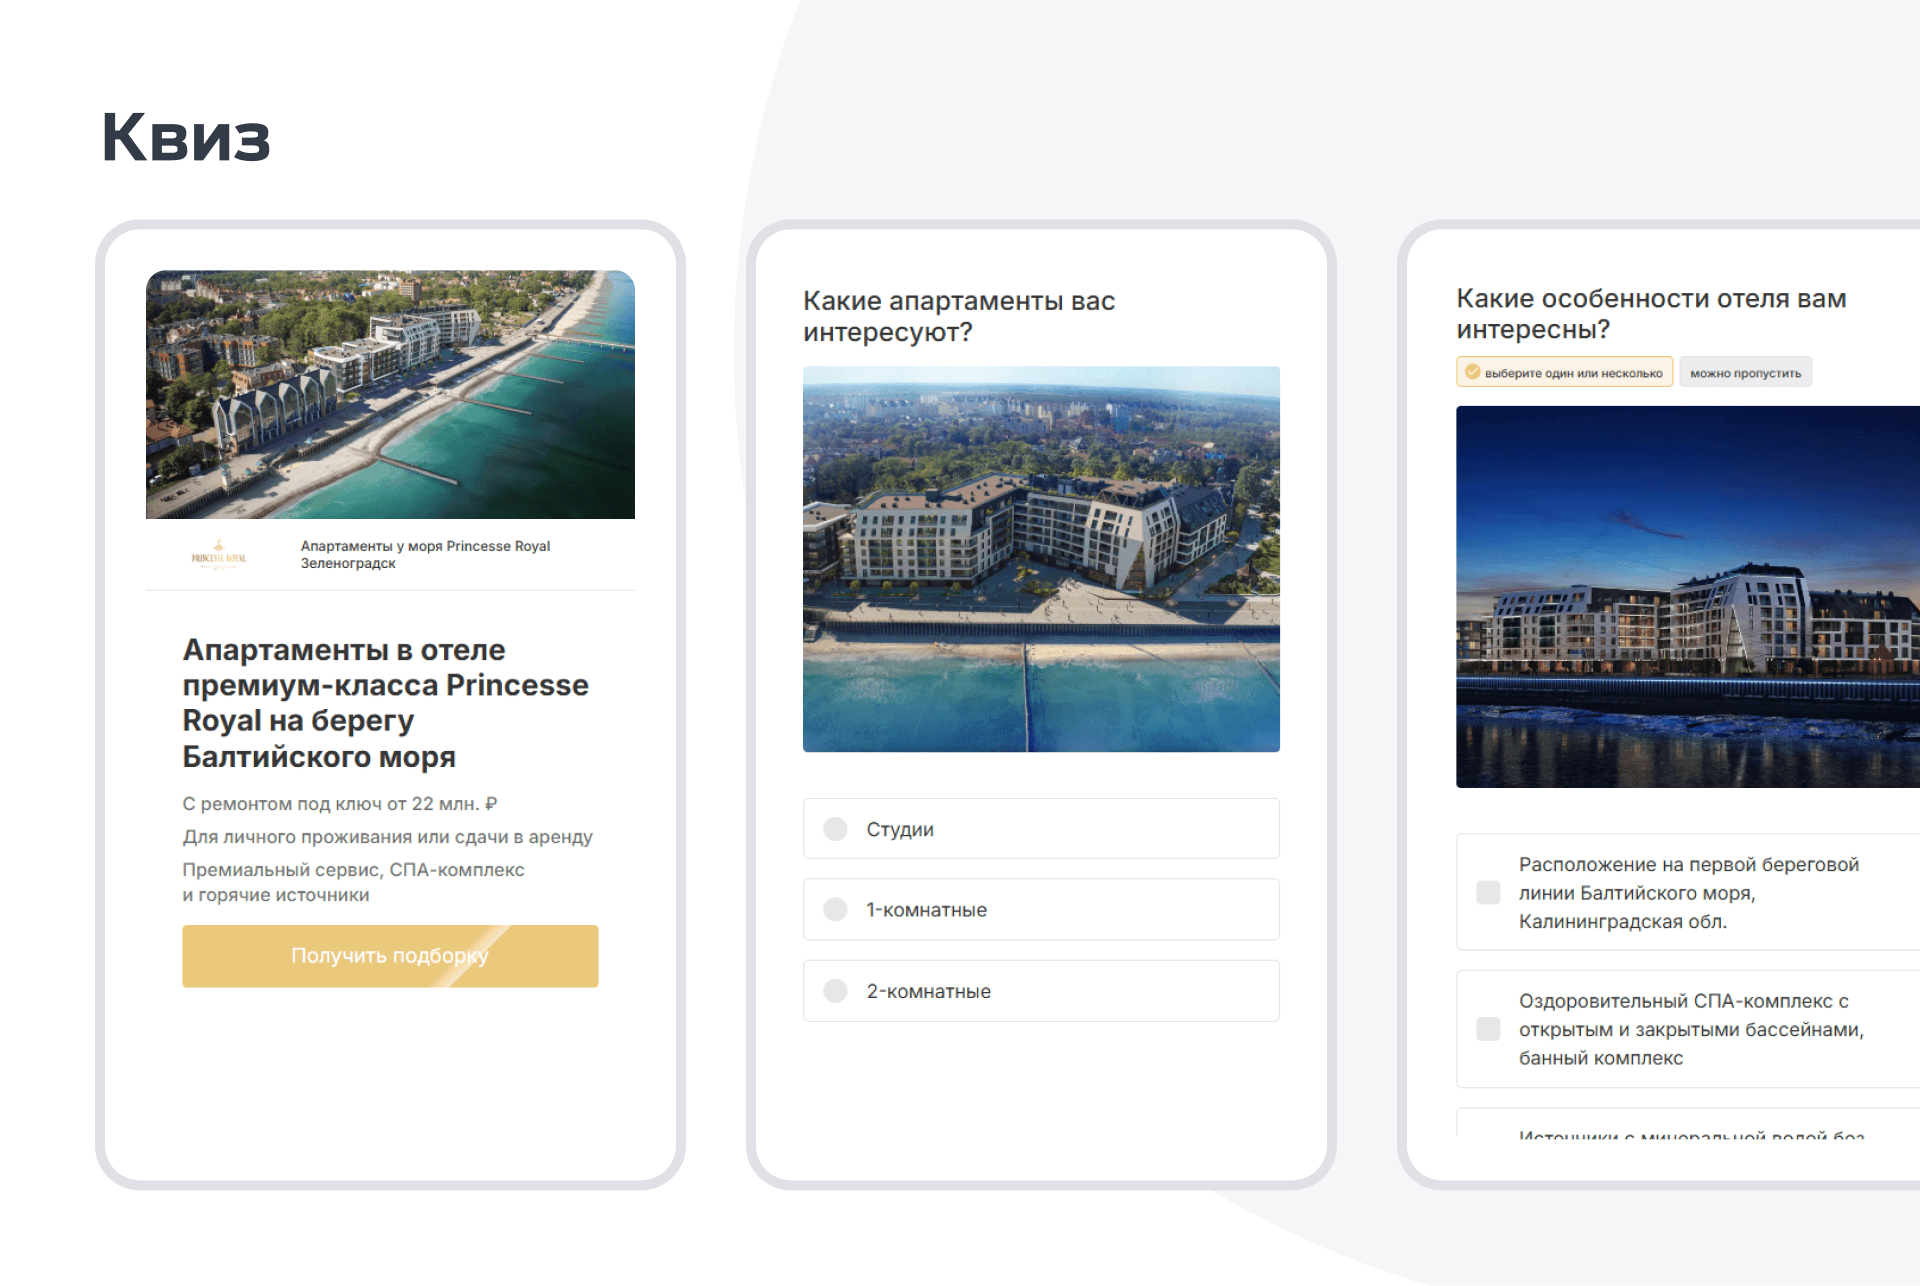Choose the 2-комнатные radio option

[x=836, y=991]
